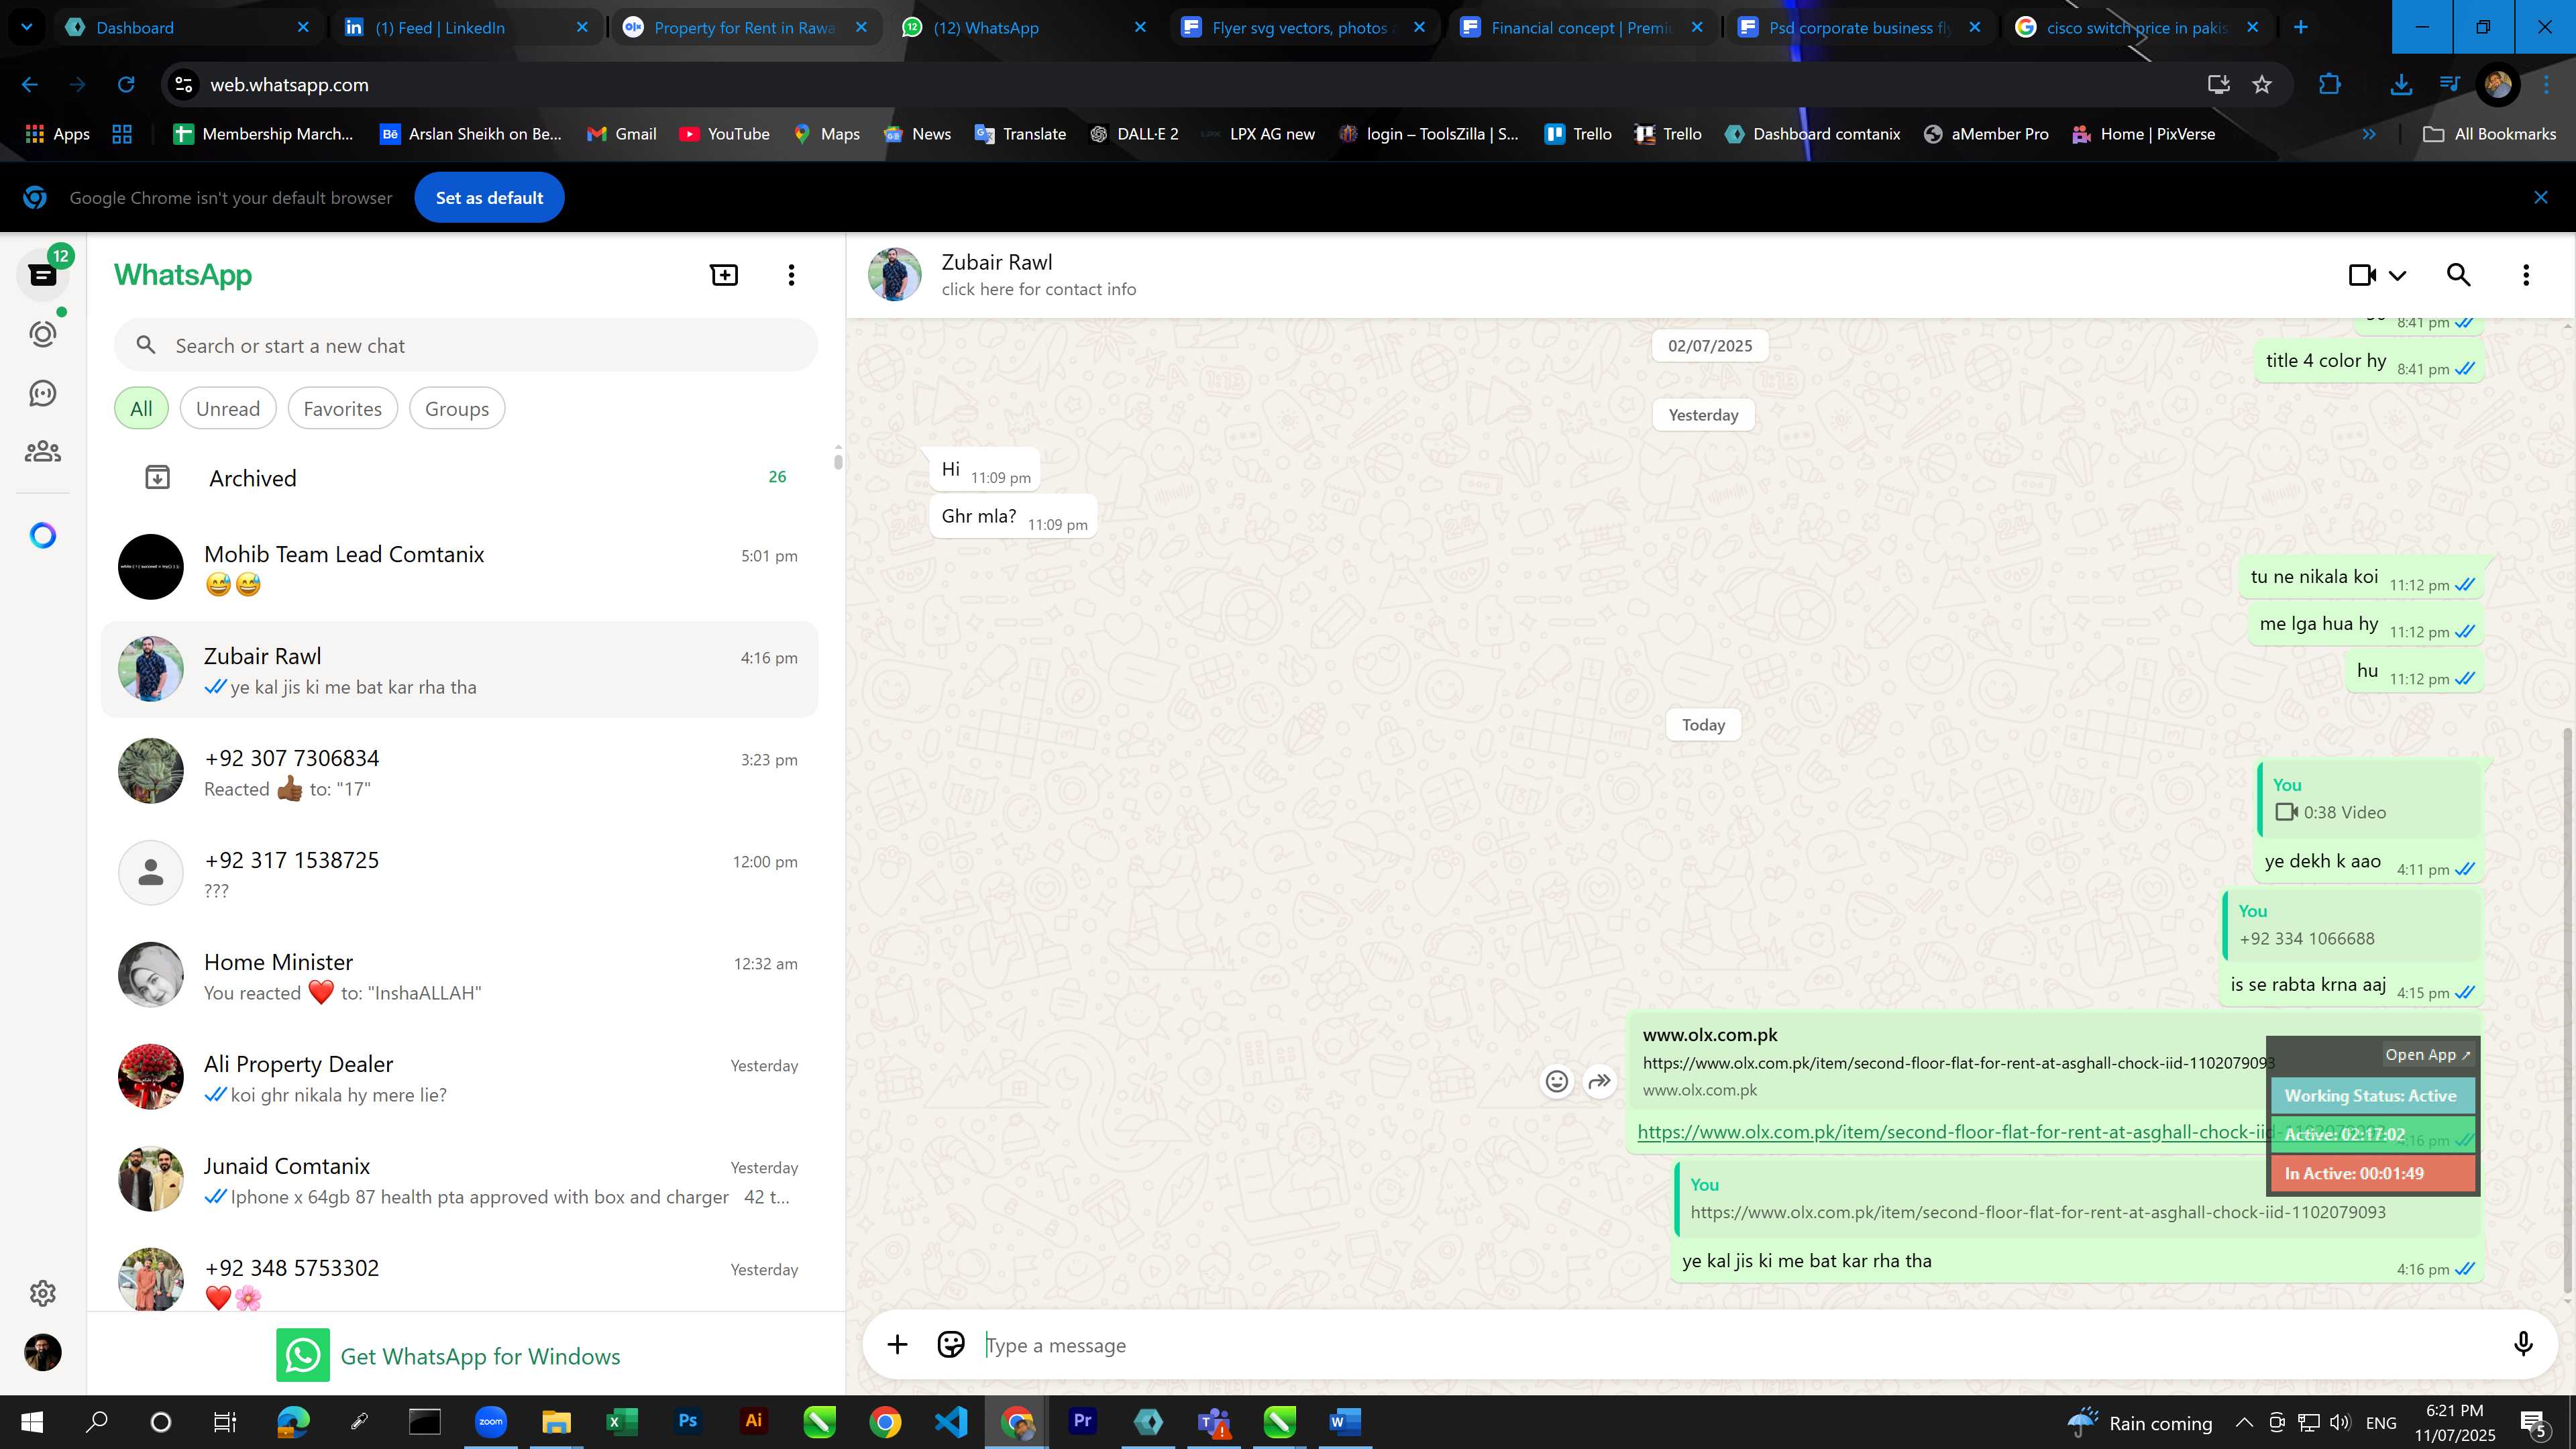Open the underlined olx.com.pk flat link
This screenshot has width=2576, height=1449.
(x=1955, y=1132)
